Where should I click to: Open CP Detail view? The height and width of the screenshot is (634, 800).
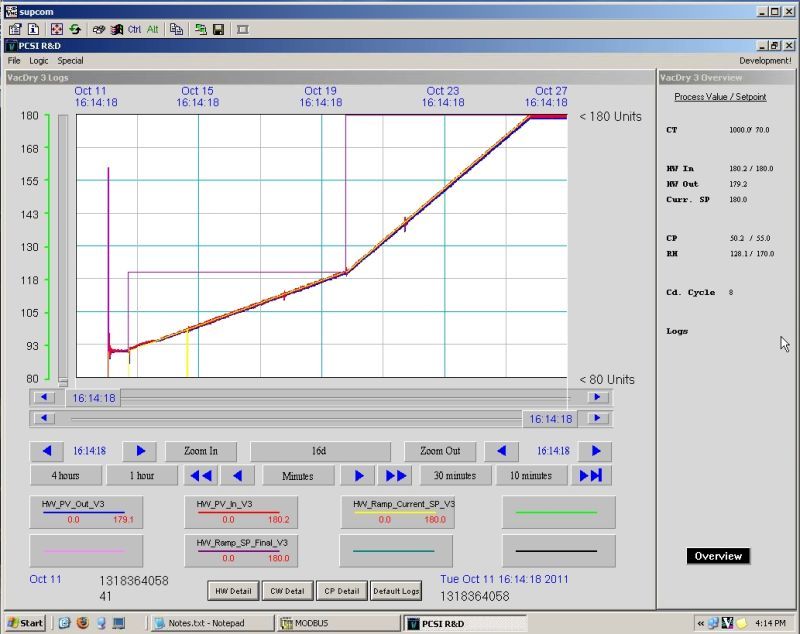342,591
